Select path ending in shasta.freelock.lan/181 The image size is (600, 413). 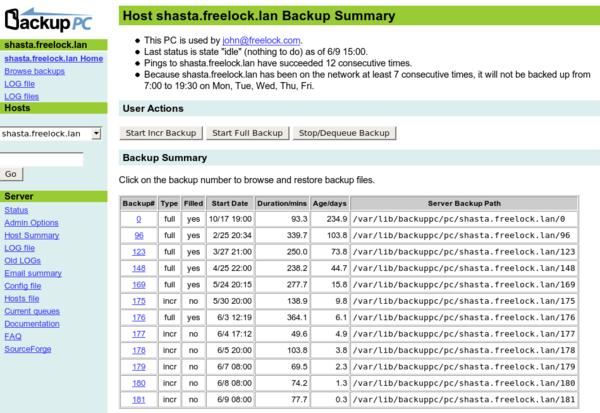(464, 400)
